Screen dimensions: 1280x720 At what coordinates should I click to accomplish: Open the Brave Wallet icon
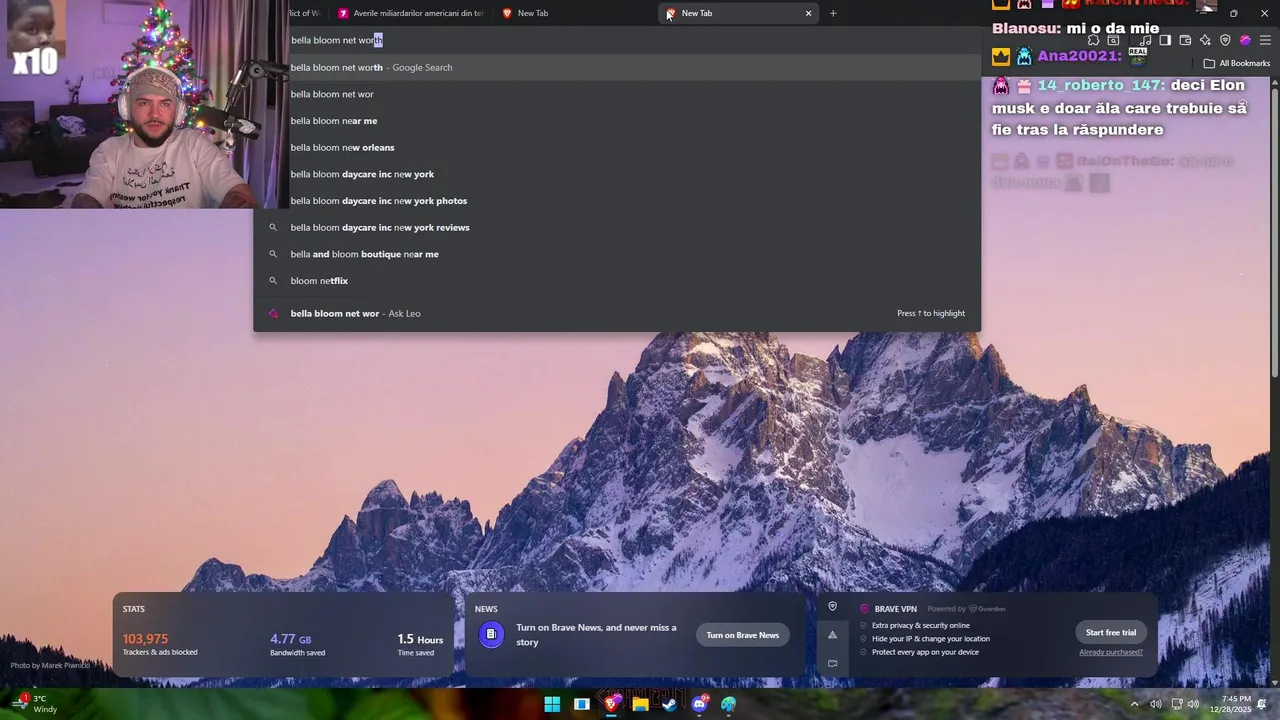(x=1185, y=40)
